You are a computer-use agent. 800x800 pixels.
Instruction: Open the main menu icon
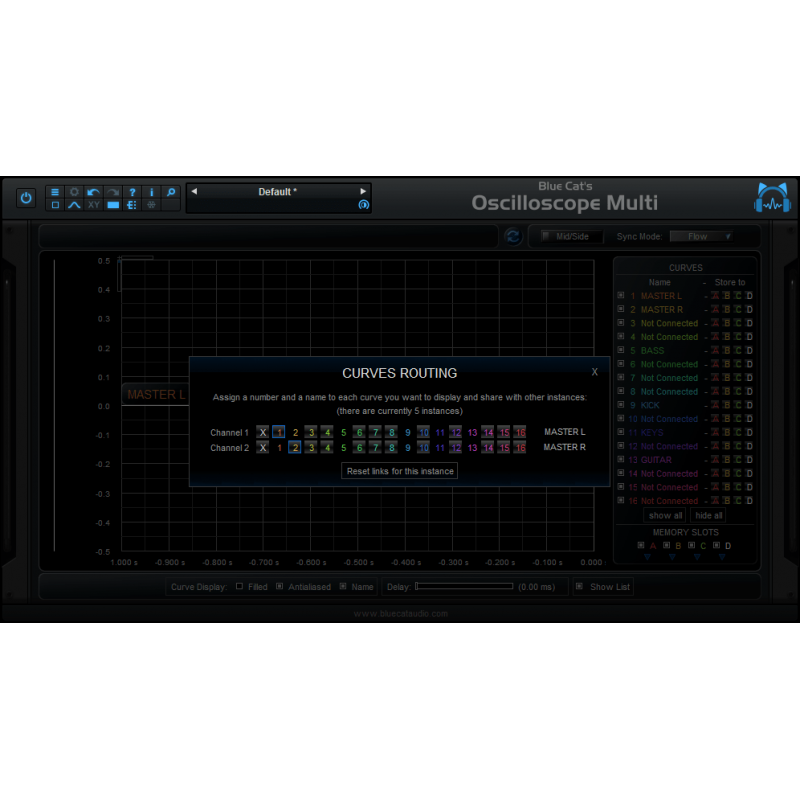tap(55, 191)
